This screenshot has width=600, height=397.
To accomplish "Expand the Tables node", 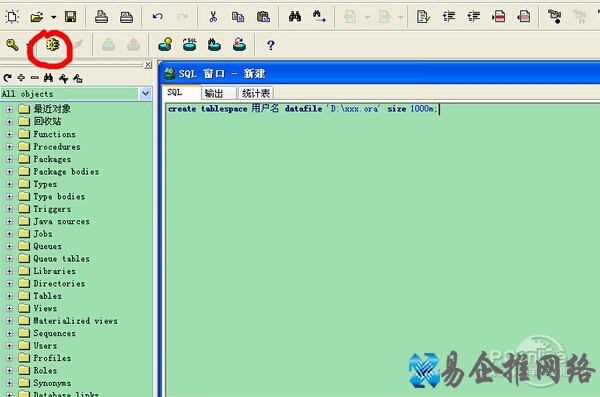I will pos(10,296).
